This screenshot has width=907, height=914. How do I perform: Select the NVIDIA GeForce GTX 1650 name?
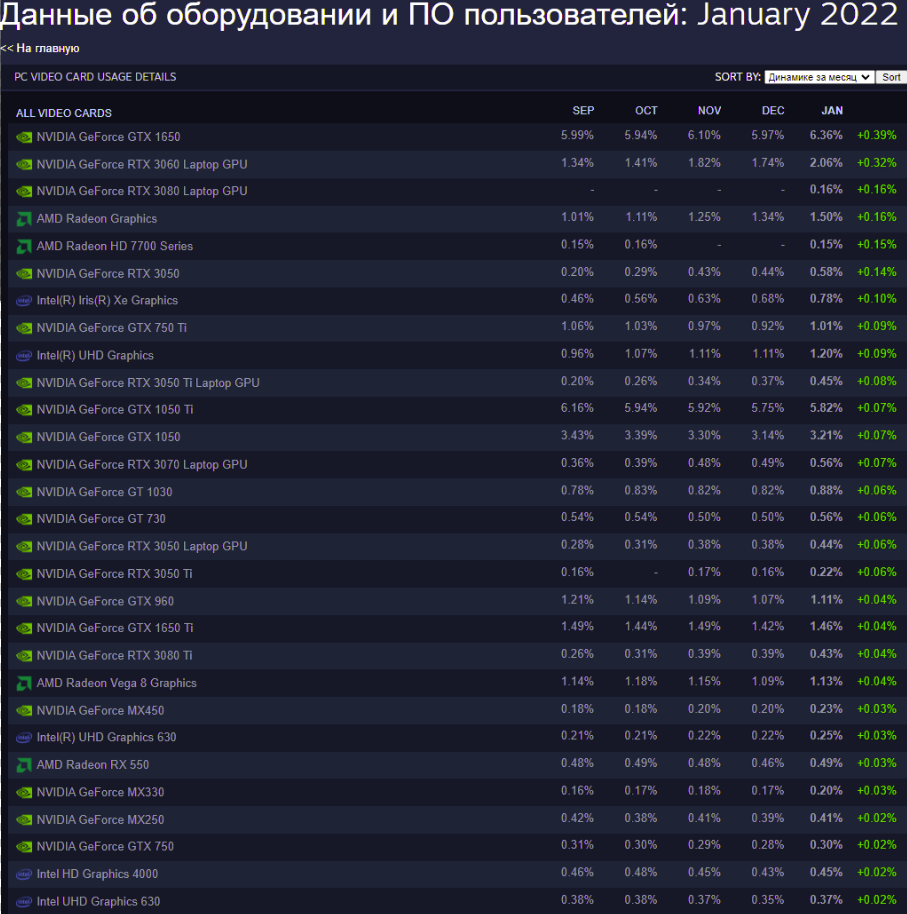[x=108, y=137]
